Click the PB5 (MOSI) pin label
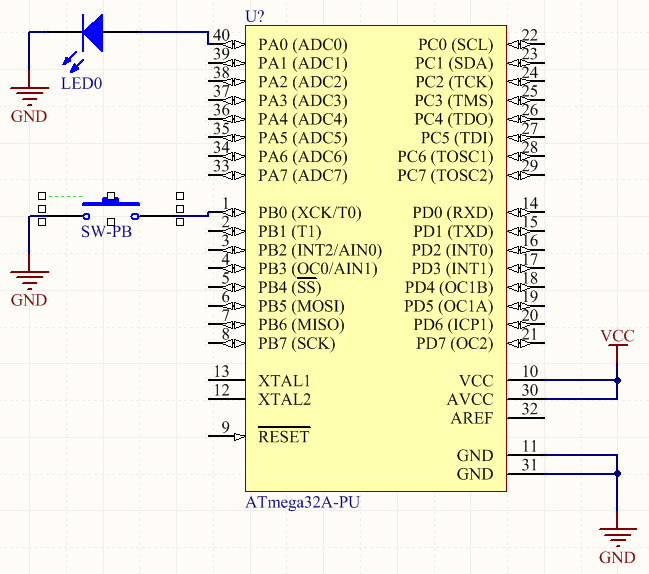The width and height of the screenshot is (649, 574). click(301, 306)
